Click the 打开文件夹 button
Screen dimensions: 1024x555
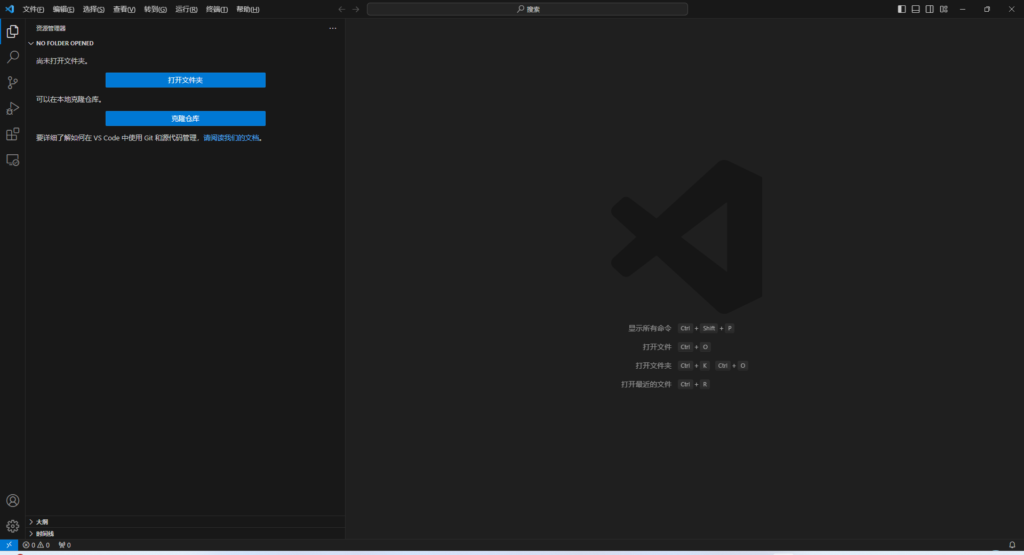pyautogui.click(x=185, y=80)
